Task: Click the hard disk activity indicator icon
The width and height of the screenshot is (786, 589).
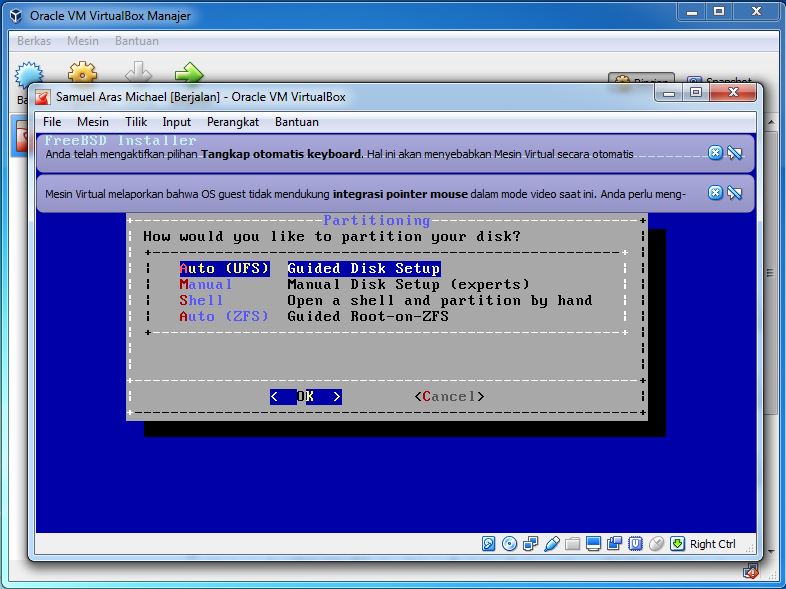Action: [488, 543]
